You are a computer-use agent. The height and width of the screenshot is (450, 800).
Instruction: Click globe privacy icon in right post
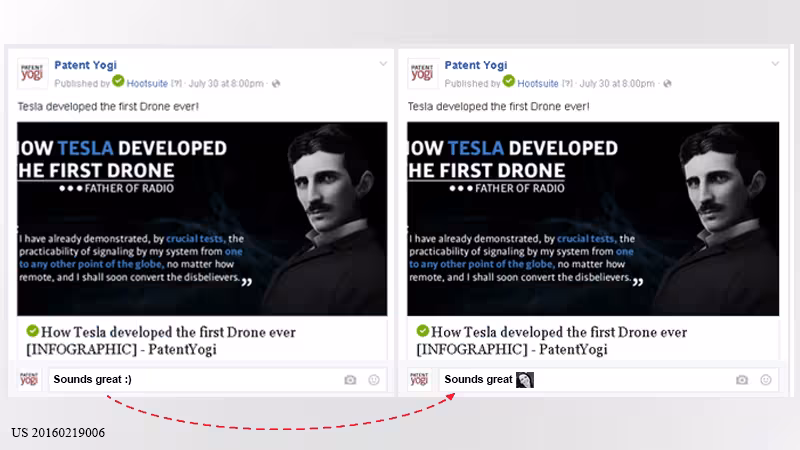667,84
